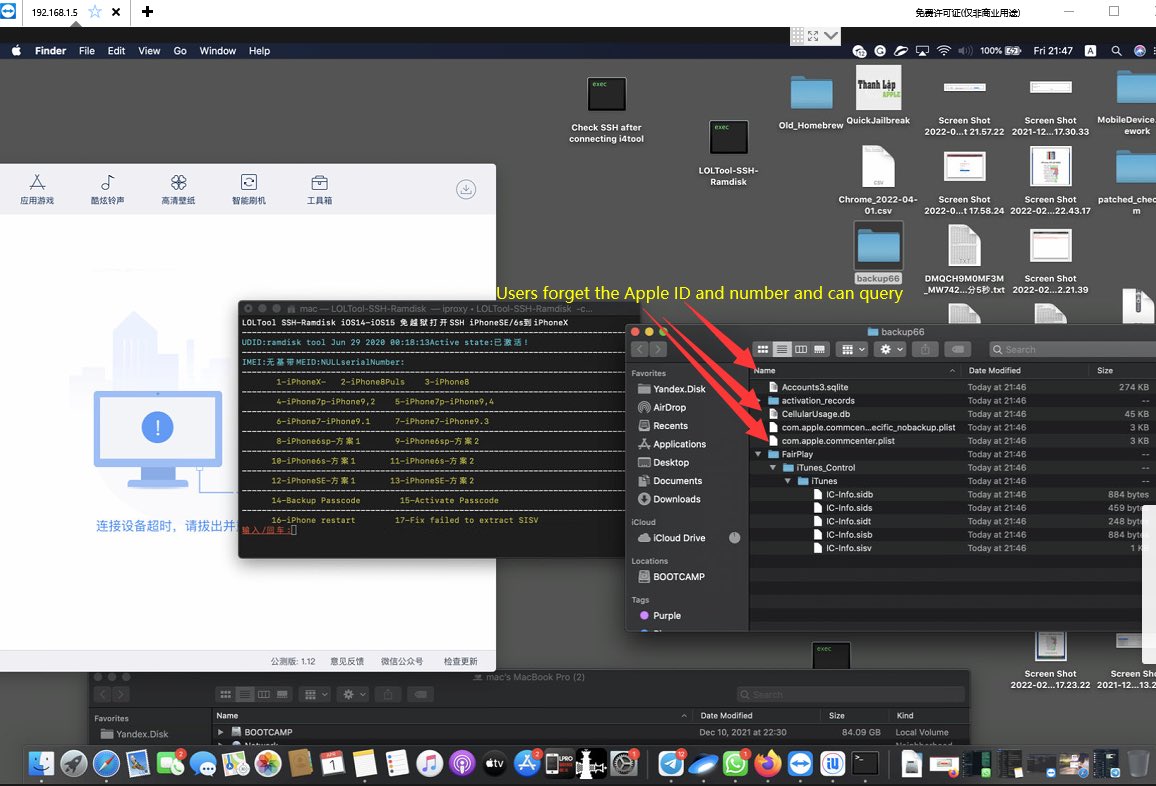
Task: Open the 高清壁纸 wallpapers section
Action: coord(178,189)
